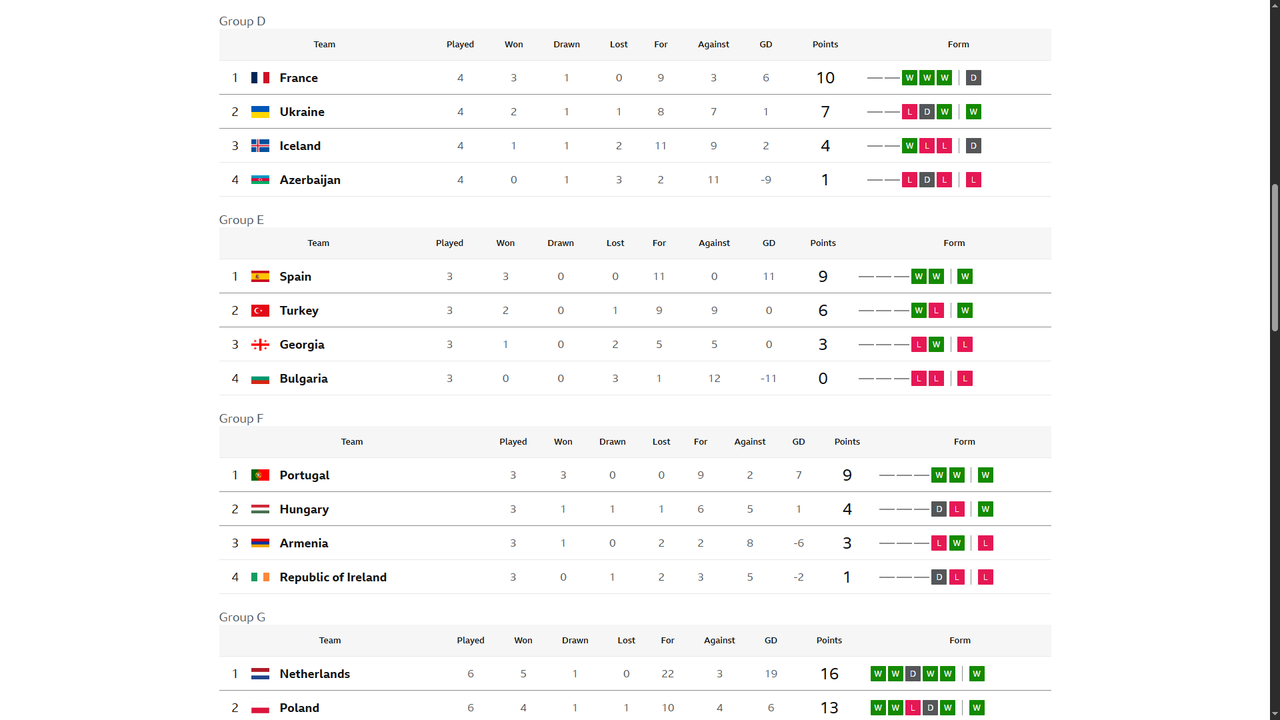Click the Armenia flag icon
The height and width of the screenshot is (720, 1280).
pyautogui.click(x=260, y=544)
